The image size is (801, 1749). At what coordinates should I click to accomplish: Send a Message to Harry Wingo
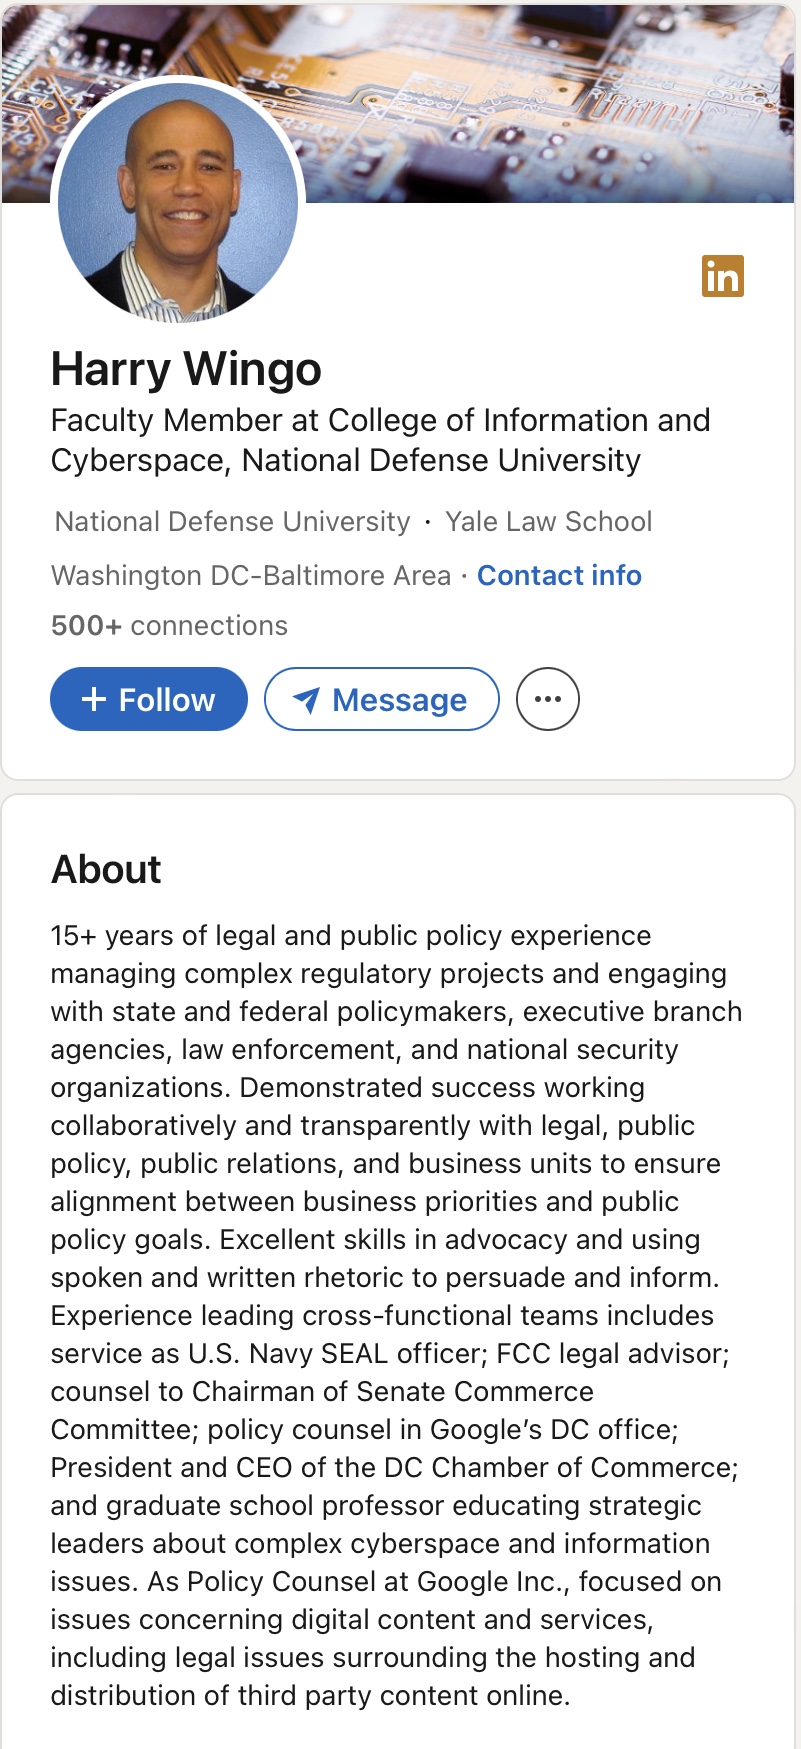point(381,699)
